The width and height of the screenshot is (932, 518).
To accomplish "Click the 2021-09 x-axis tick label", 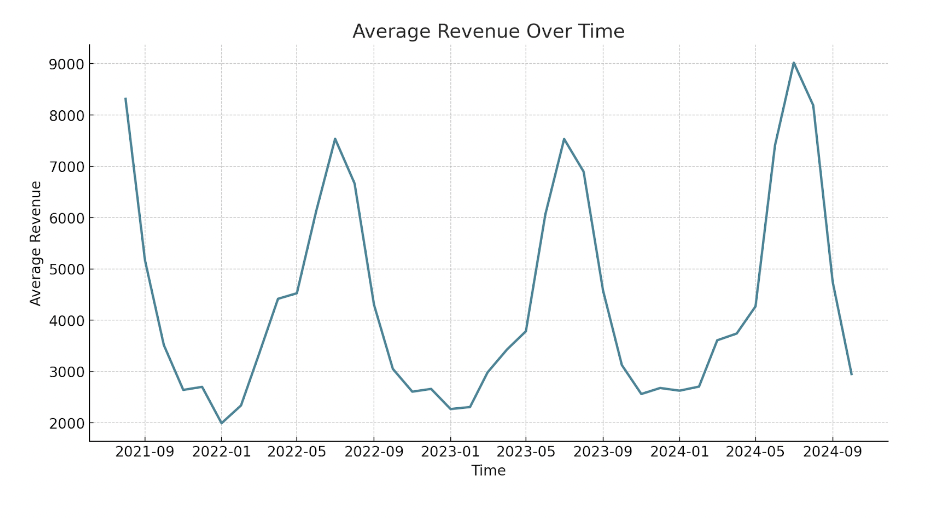I will pyautogui.click(x=145, y=452).
